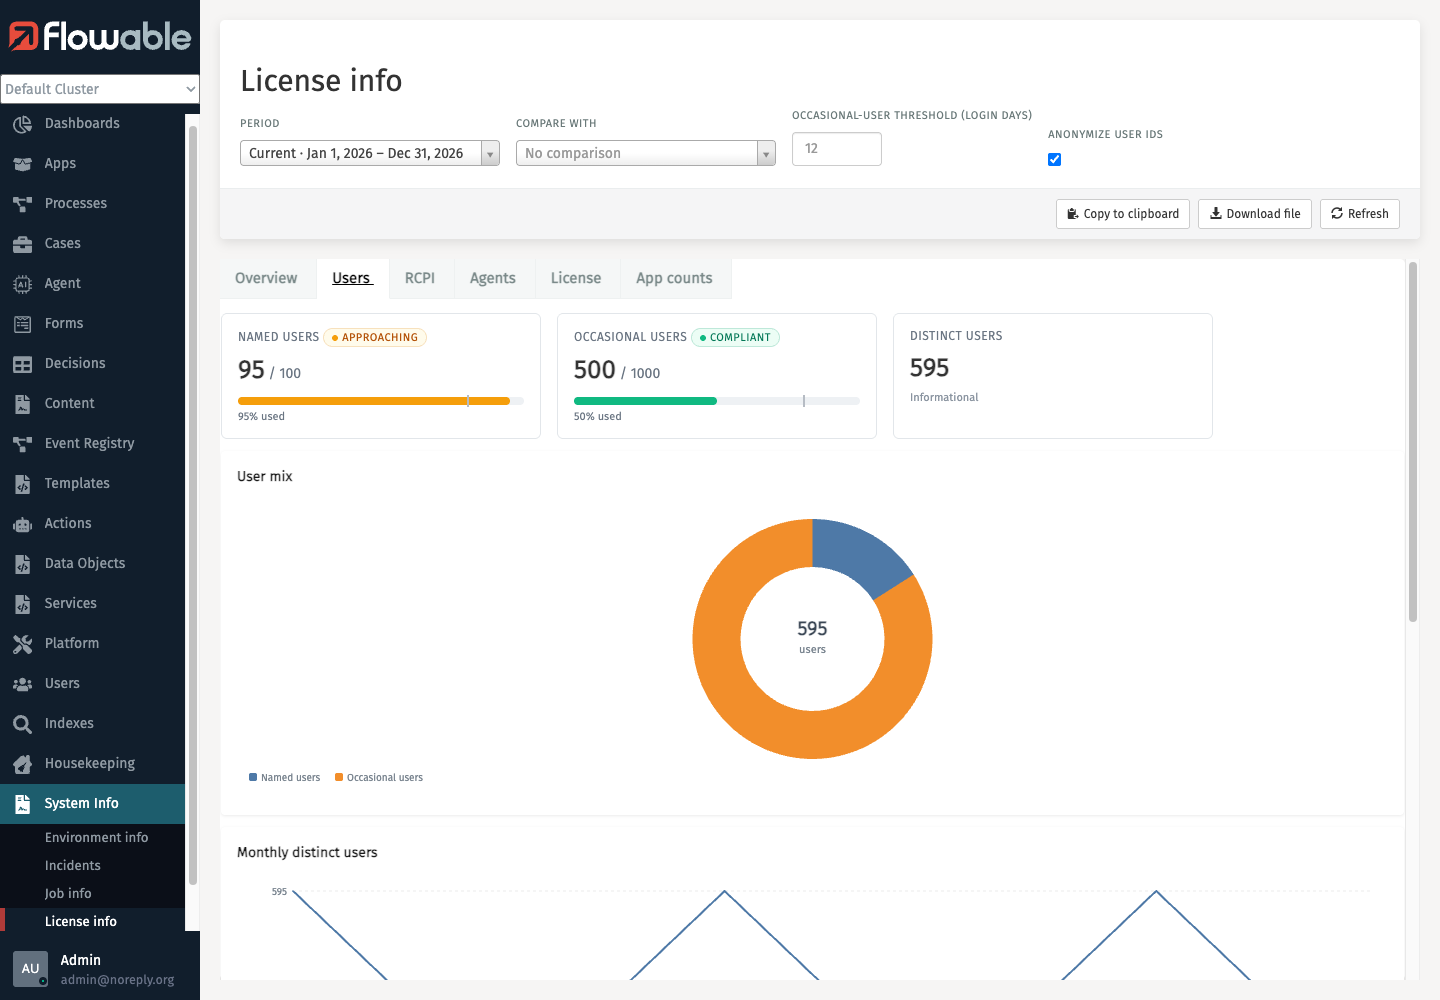Click the Flowable logo

pyautogui.click(x=100, y=37)
